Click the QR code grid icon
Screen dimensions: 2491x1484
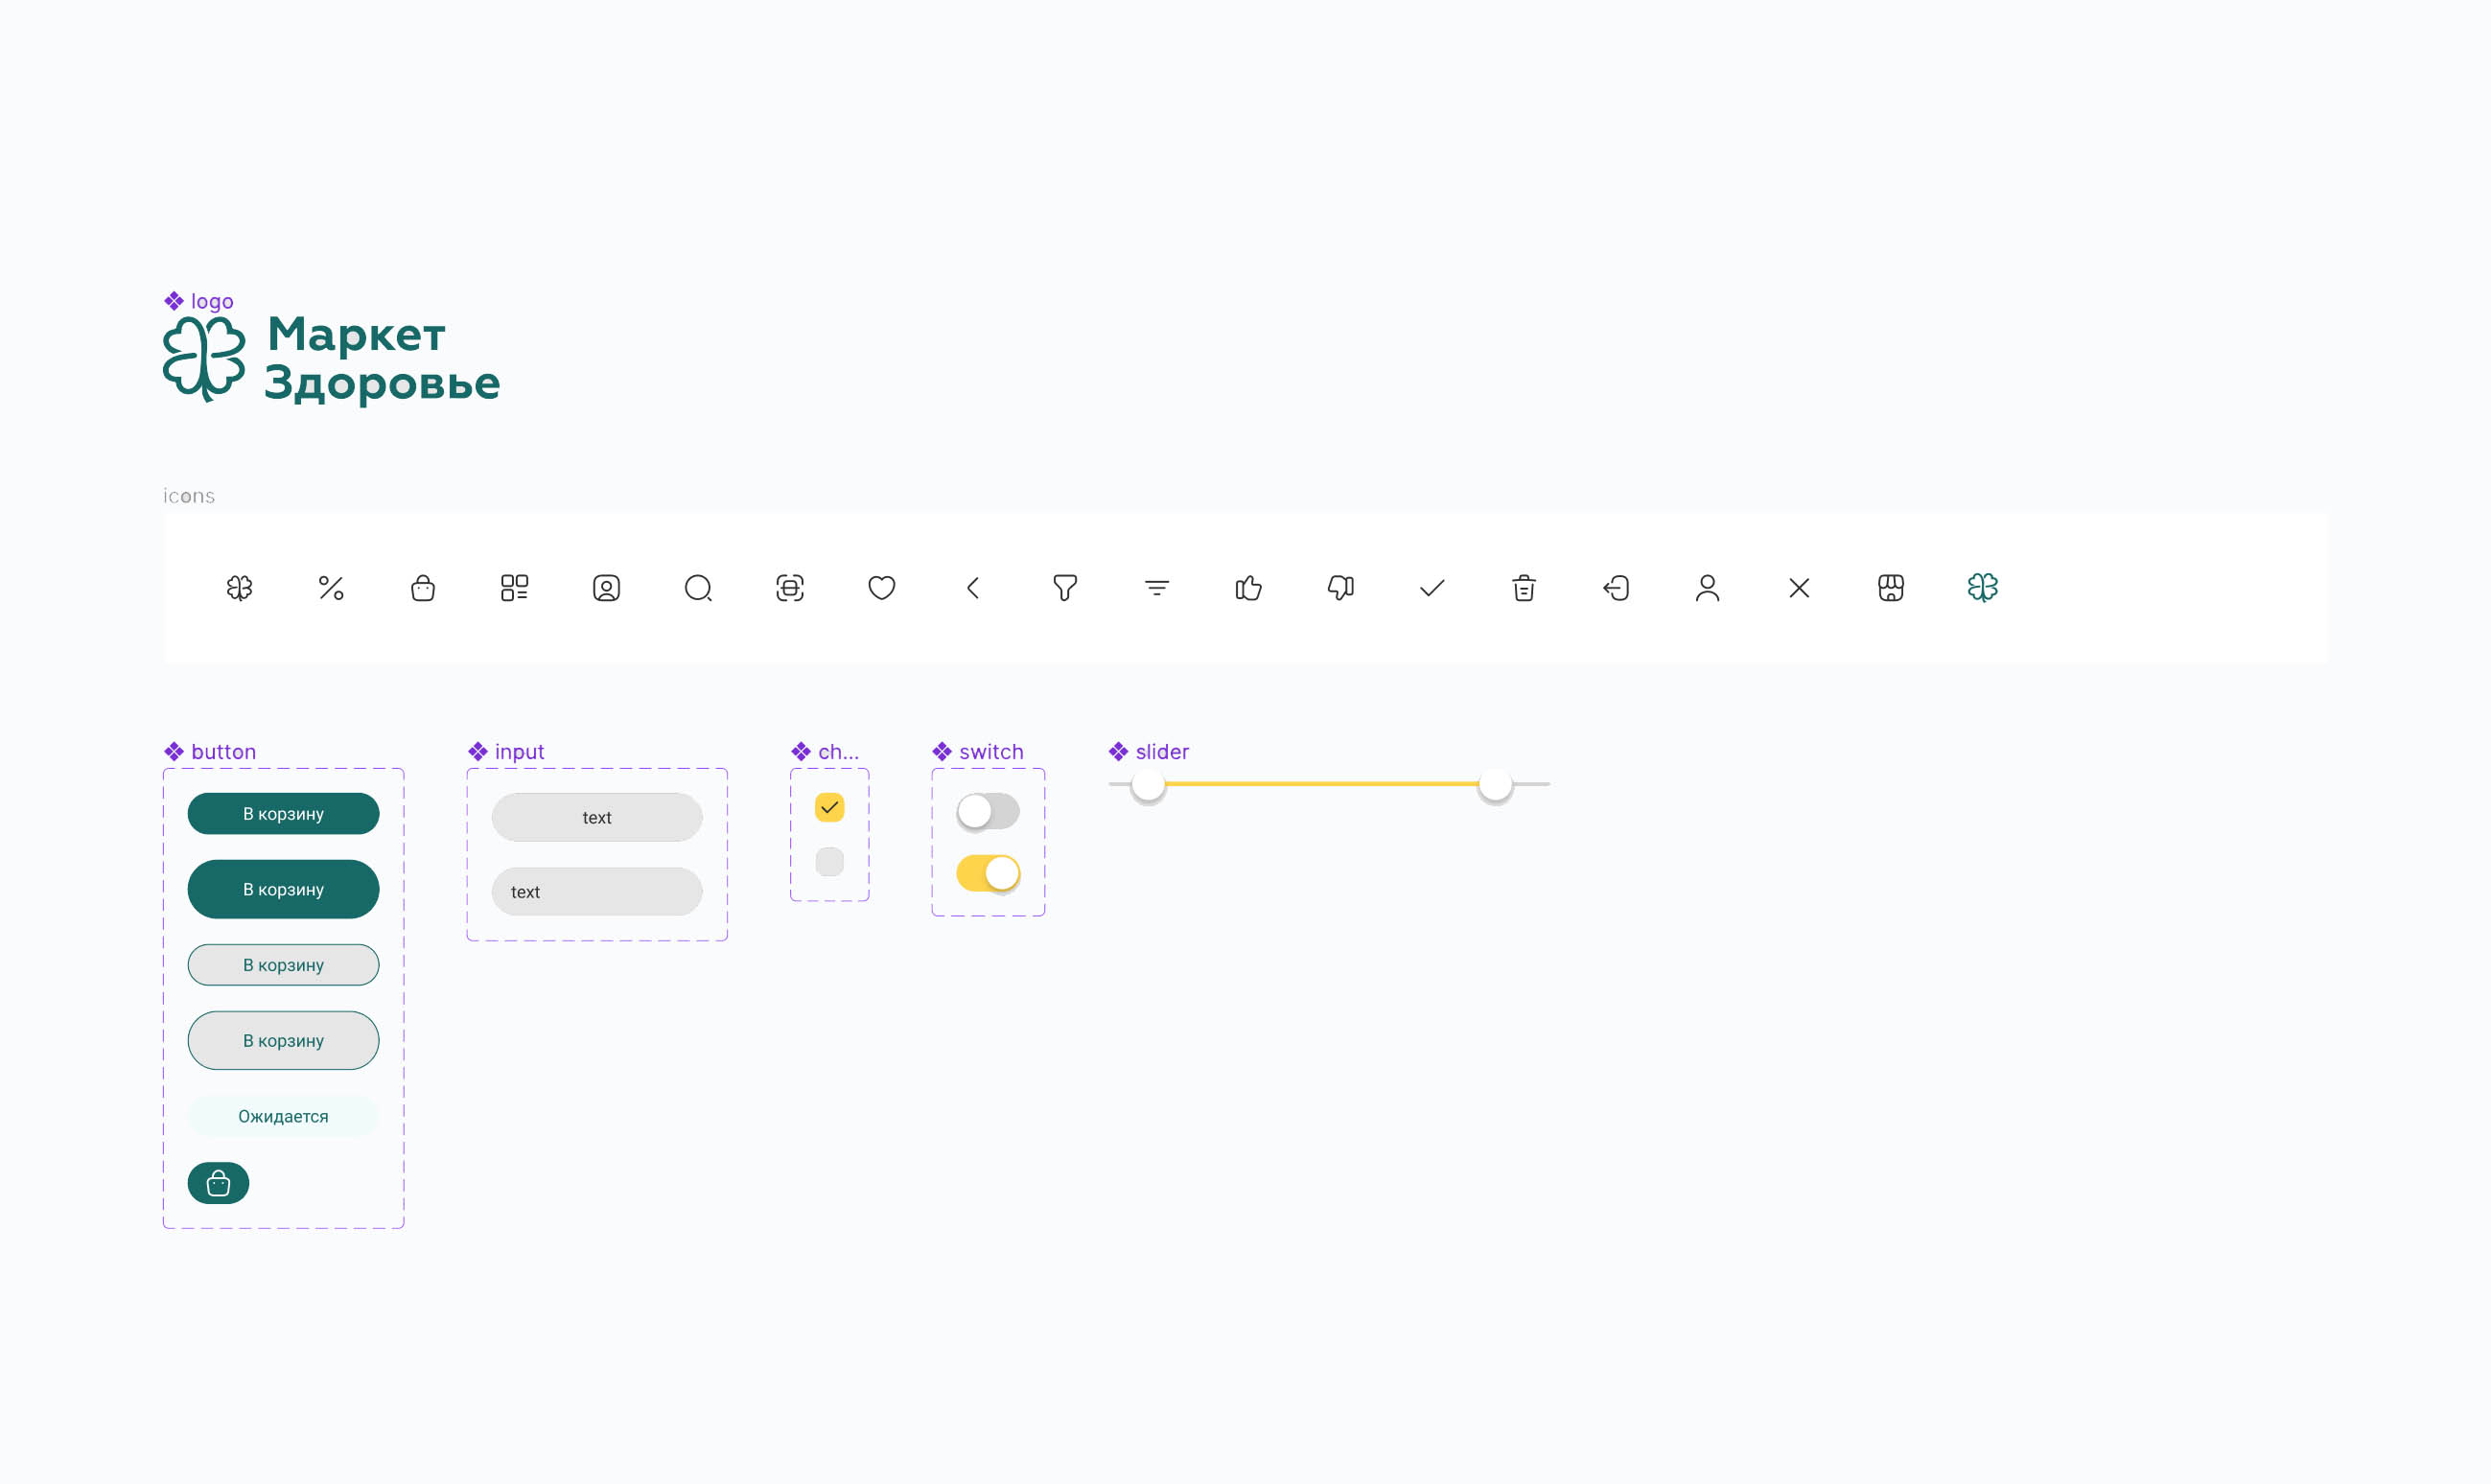click(514, 588)
